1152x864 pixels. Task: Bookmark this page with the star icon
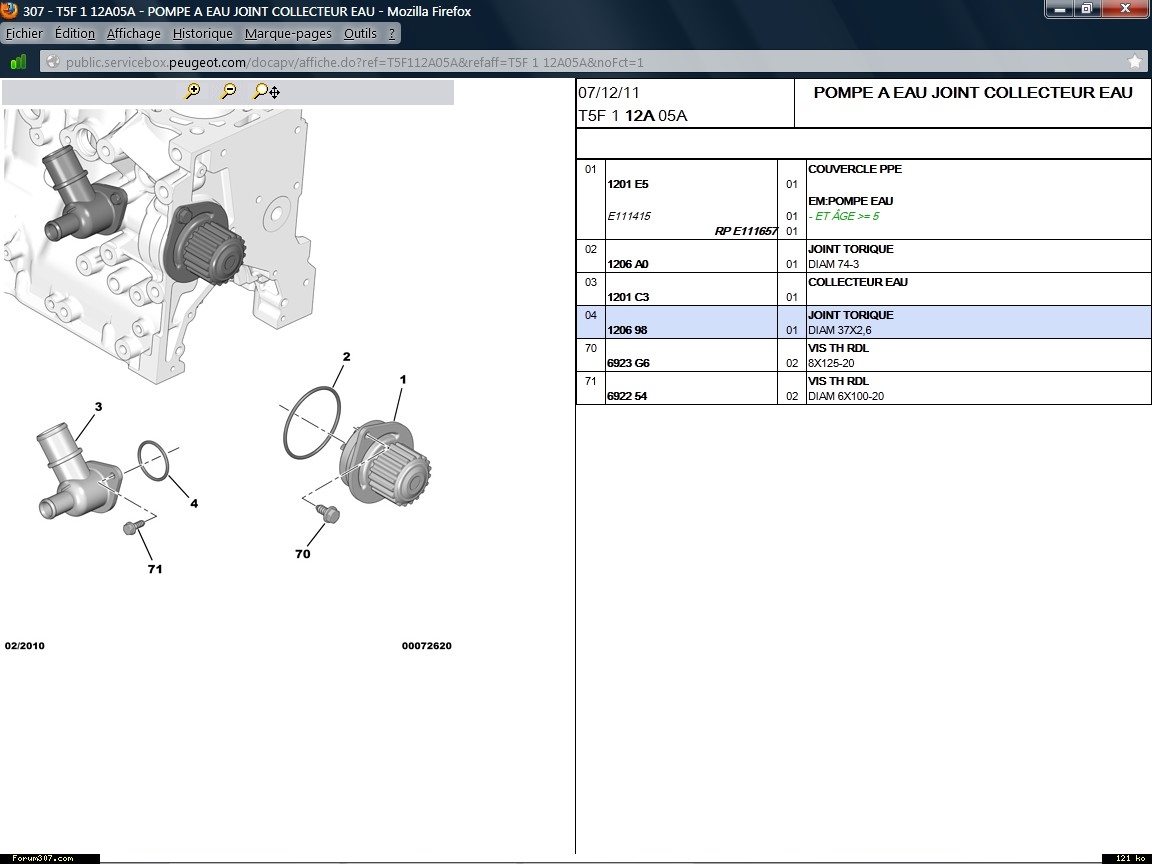click(x=1135, y=62)
